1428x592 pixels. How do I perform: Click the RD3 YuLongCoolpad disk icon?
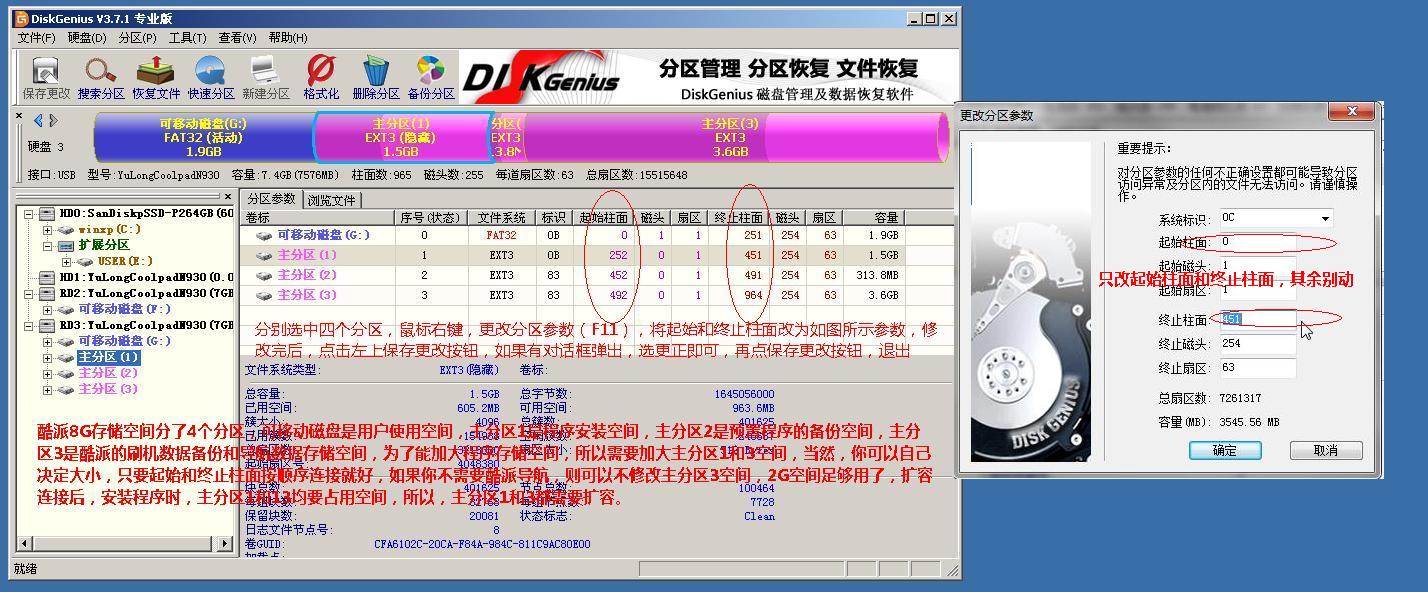point(47,325)
